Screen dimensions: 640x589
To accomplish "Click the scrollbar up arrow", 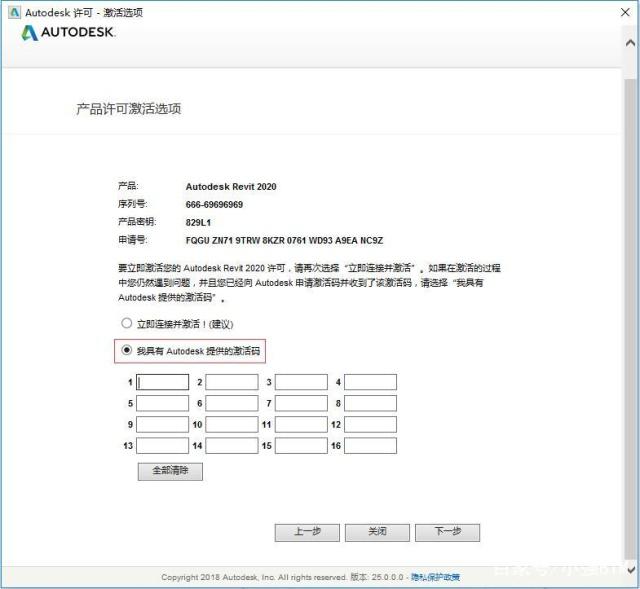I will [x=630, y=43].
